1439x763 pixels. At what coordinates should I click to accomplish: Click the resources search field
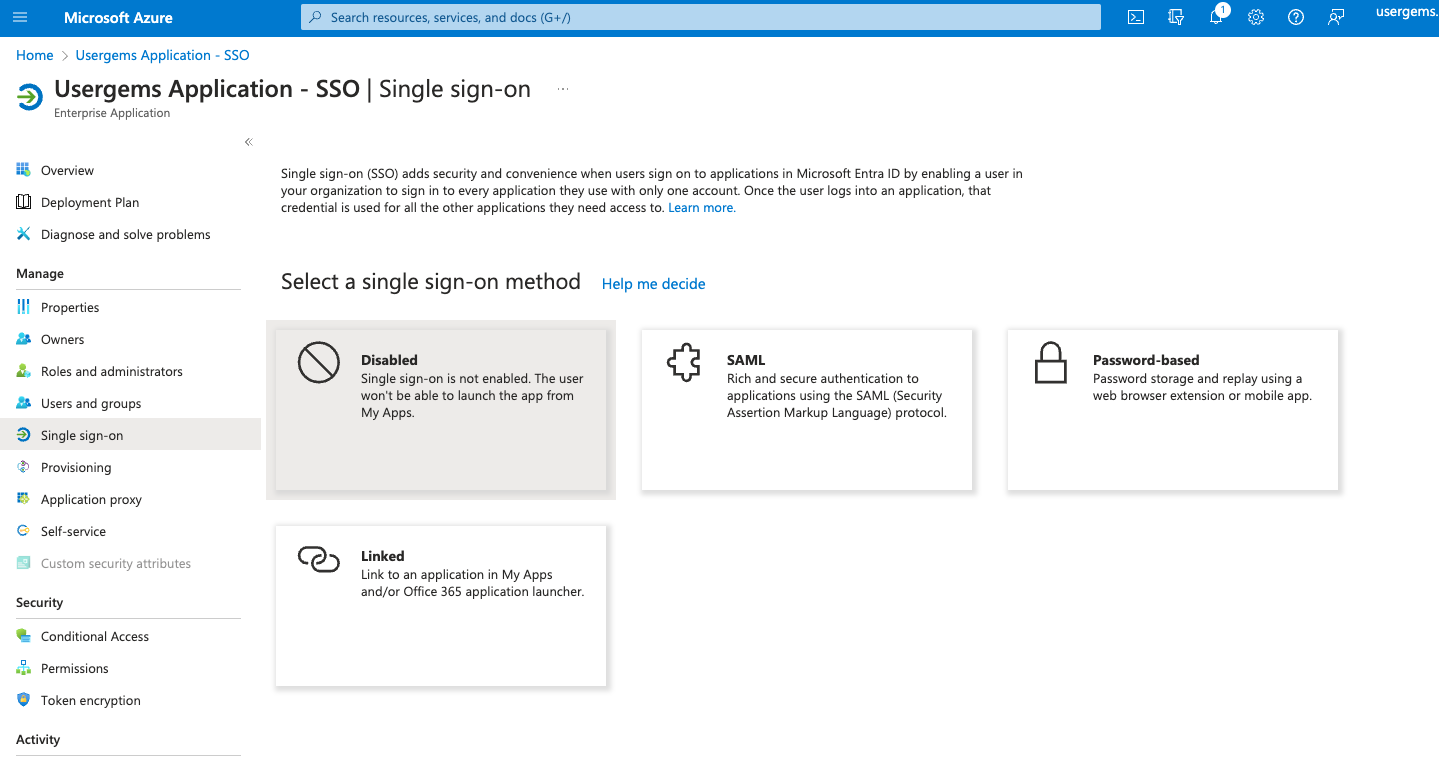pyautogui.click(x=701, y=17)
